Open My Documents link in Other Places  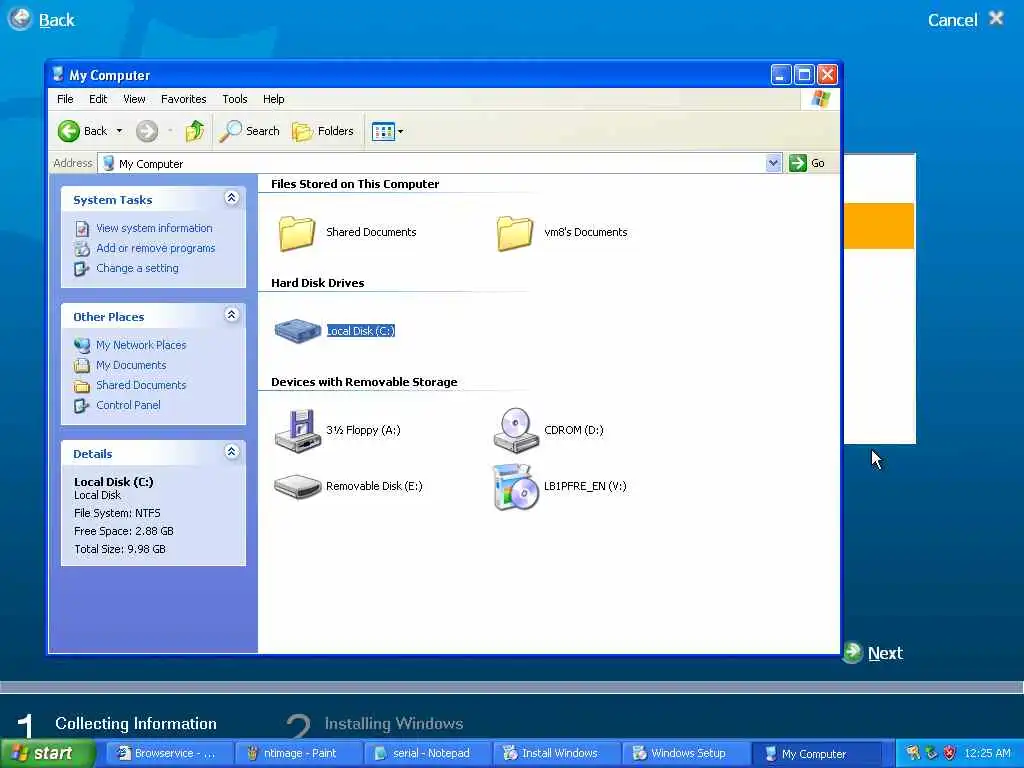coord(131,365)
